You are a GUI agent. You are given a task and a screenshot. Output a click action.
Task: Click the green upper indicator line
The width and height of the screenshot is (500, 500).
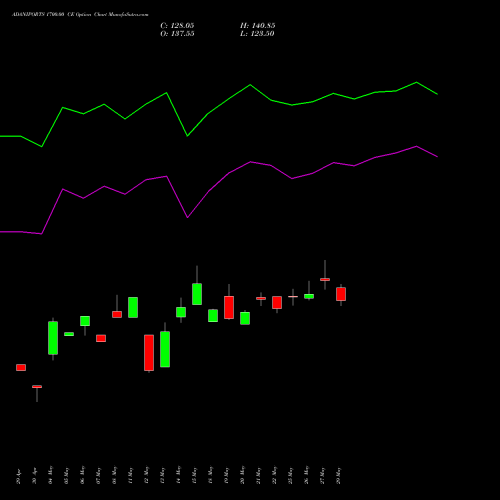coord(251,86)
